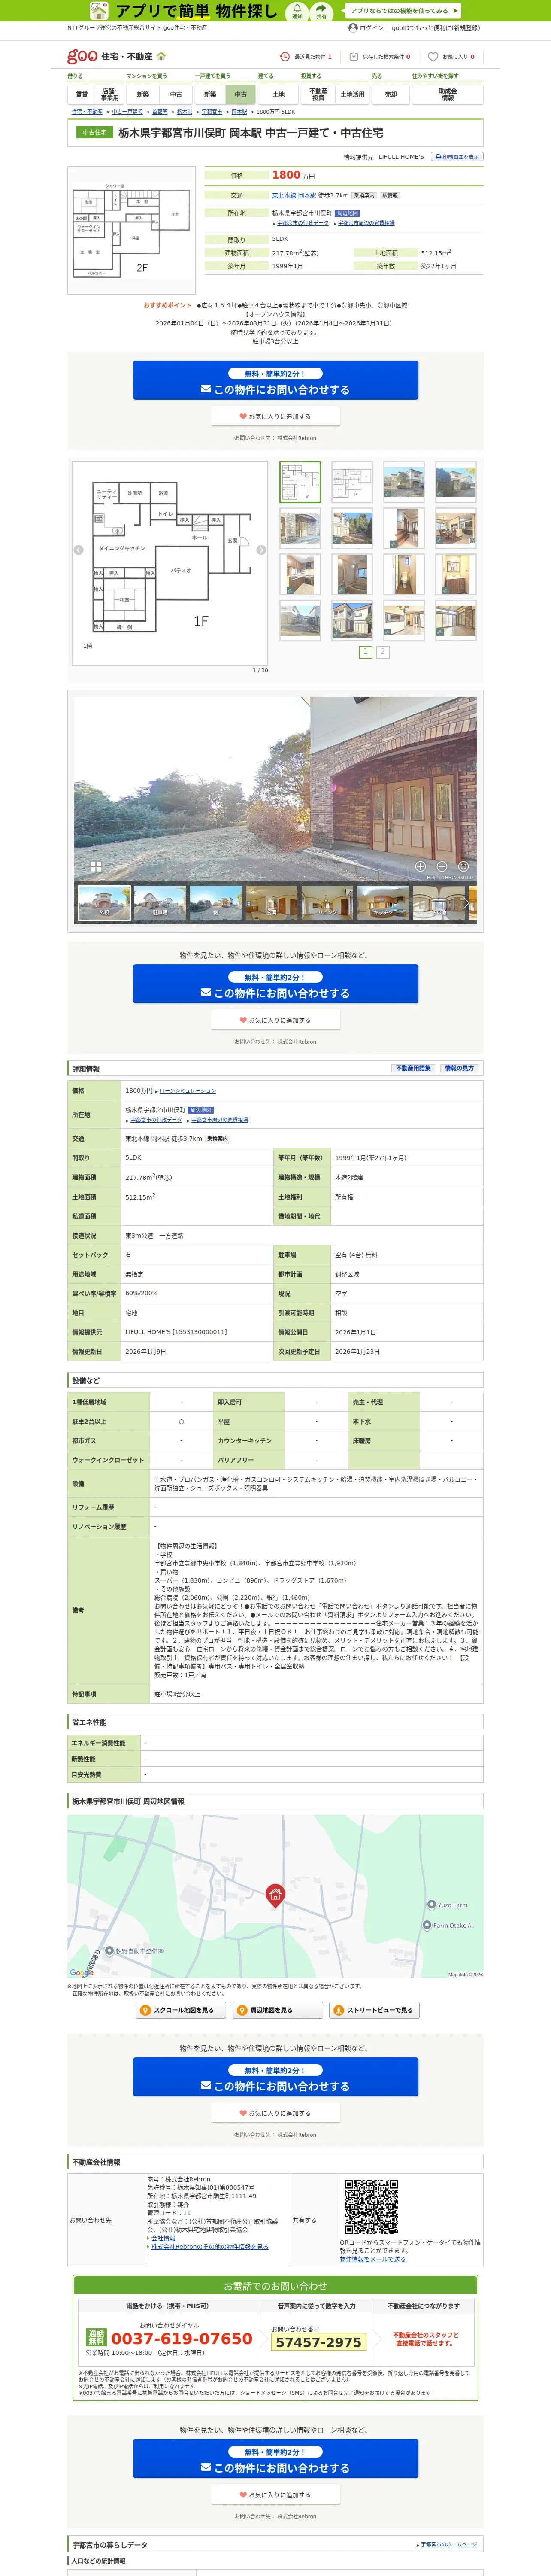Open the 情報の見方 link

459,1068
